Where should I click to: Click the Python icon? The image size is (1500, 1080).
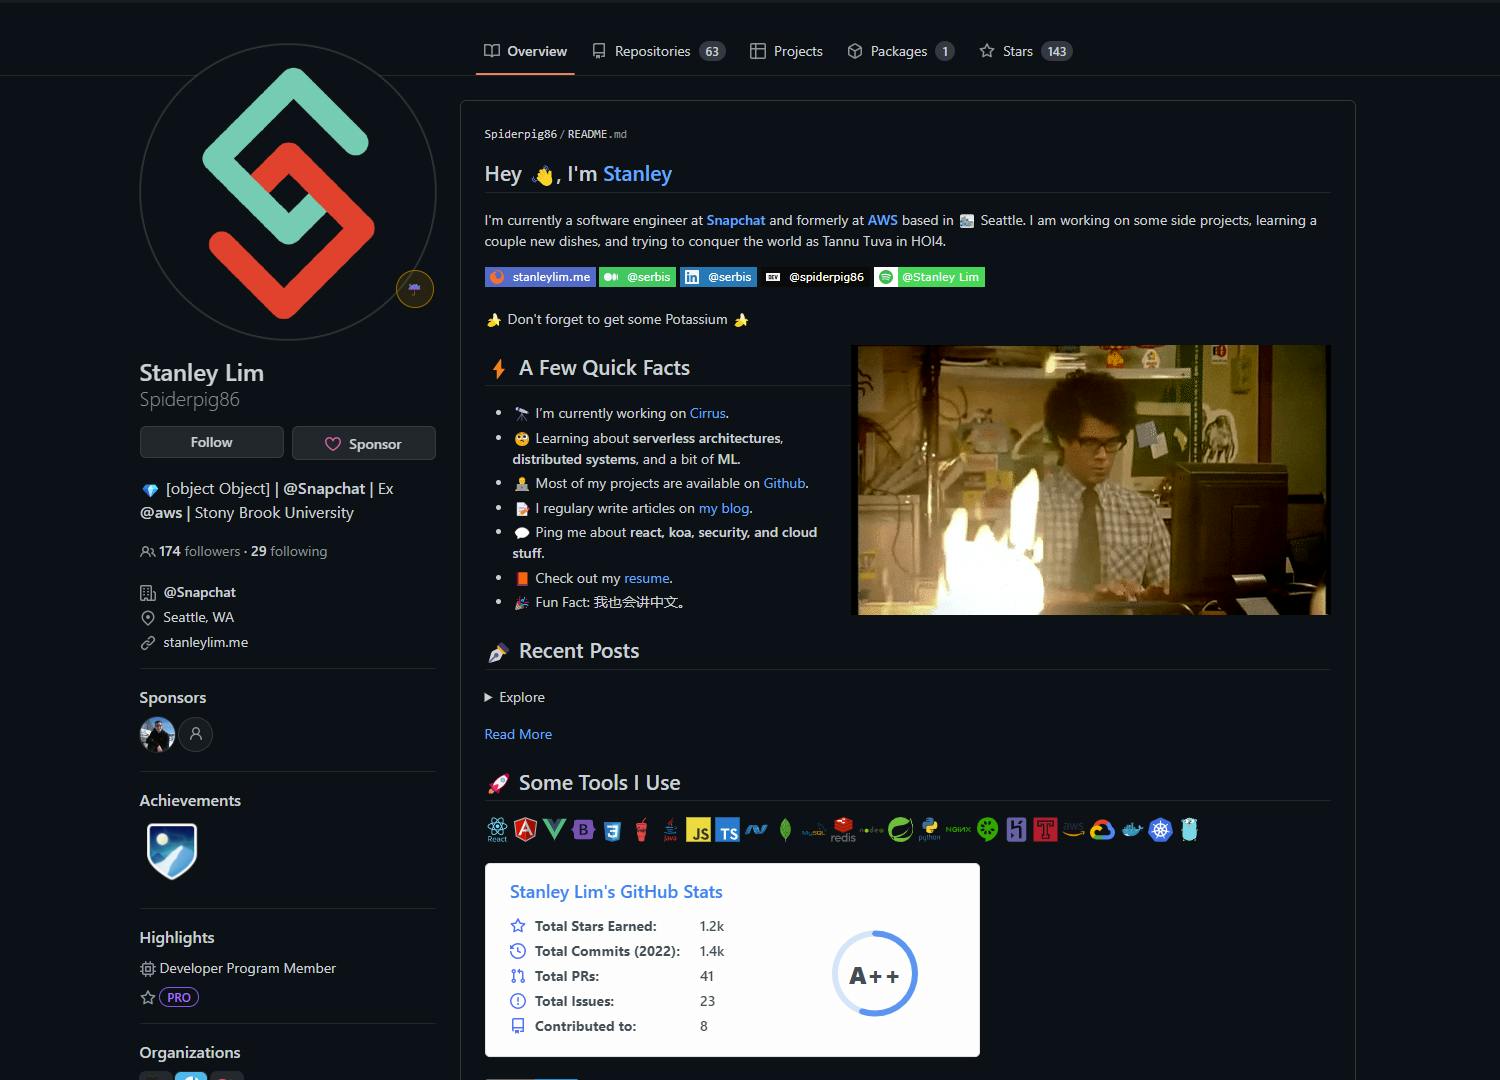(x=930, y=830)
